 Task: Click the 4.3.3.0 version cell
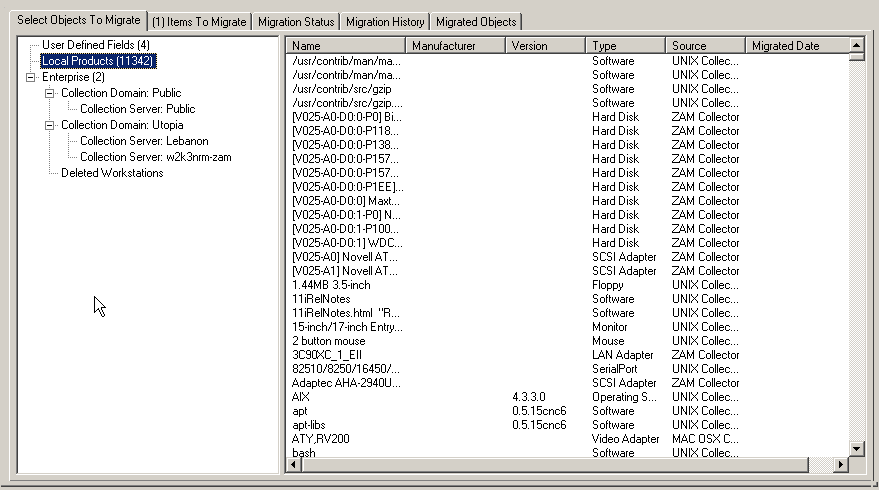pyautogui.click(x=529, y=397)
